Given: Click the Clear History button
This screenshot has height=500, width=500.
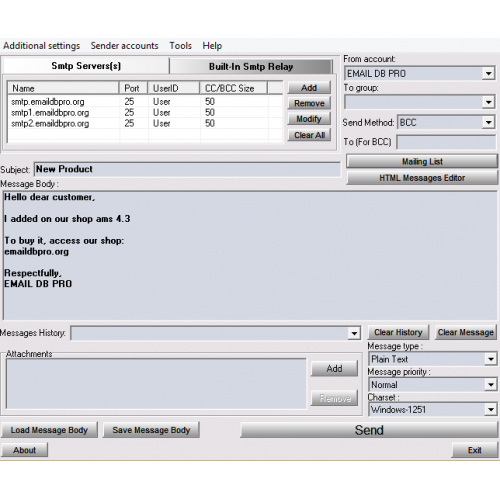Looking at the screenshot, I should click(x=398, y=332).
